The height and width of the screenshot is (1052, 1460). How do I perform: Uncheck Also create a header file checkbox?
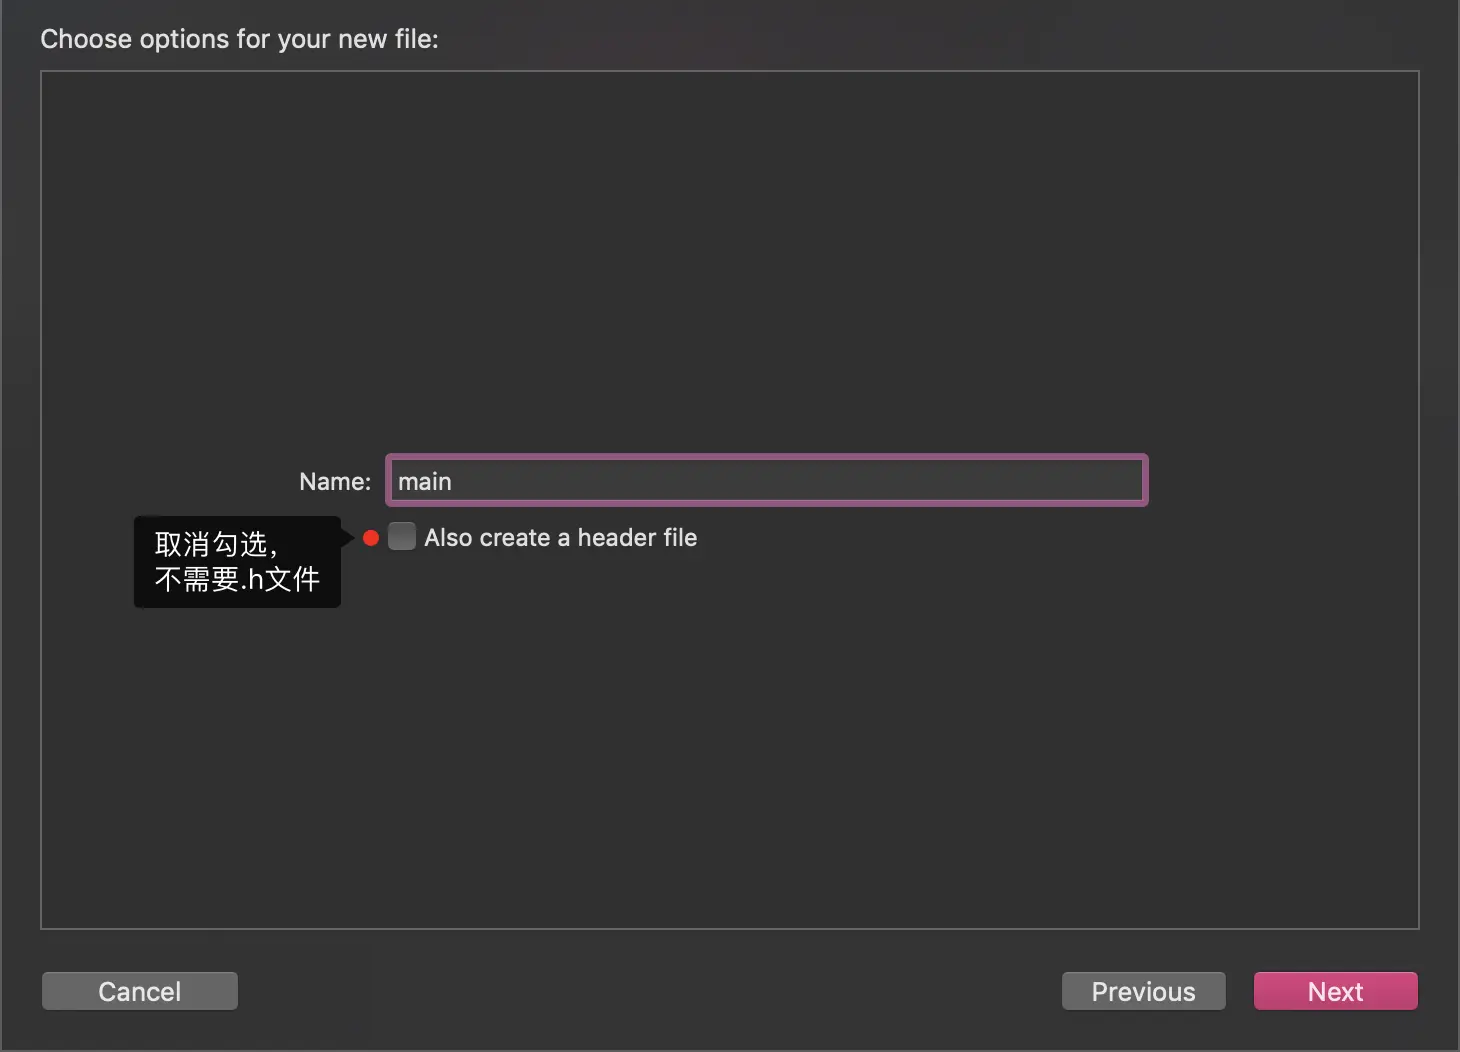click(x=402, y=537)
